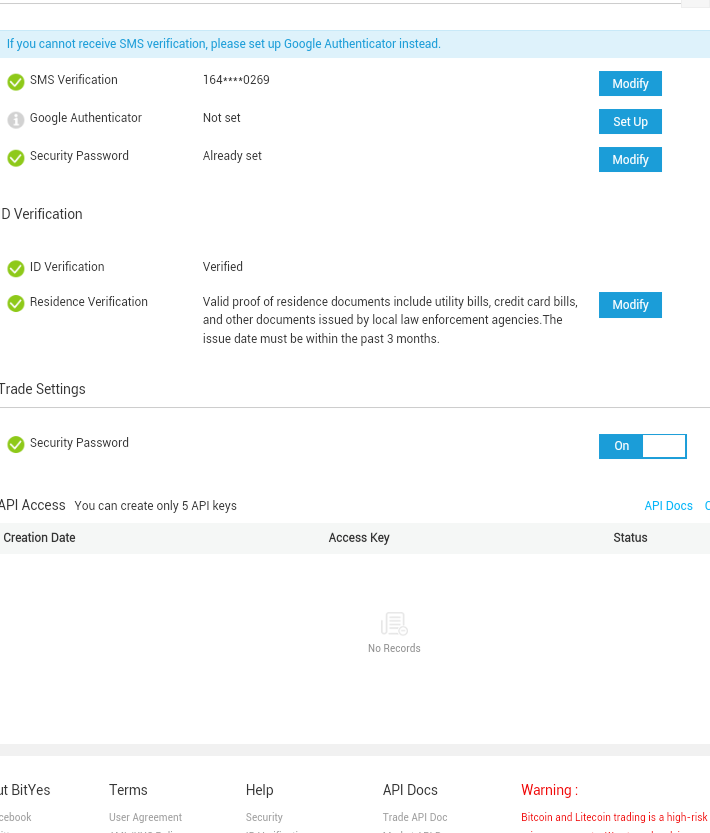Toggle the Trade Settings Security Password switch
This screenshot has width=710, height=833.
(x=642, y=446)
